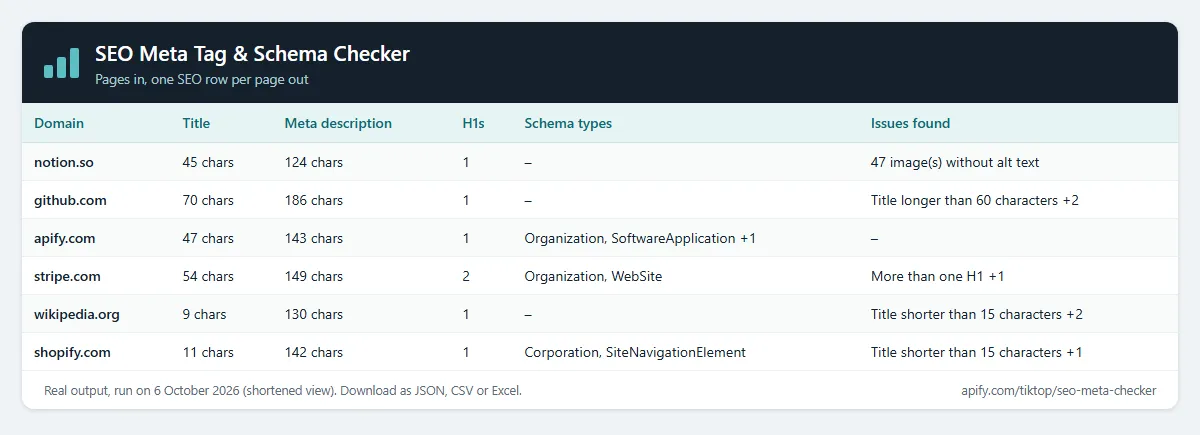The image size is (1200, 435).
Task: Select the Title column header
Action: tap(196, 124)
